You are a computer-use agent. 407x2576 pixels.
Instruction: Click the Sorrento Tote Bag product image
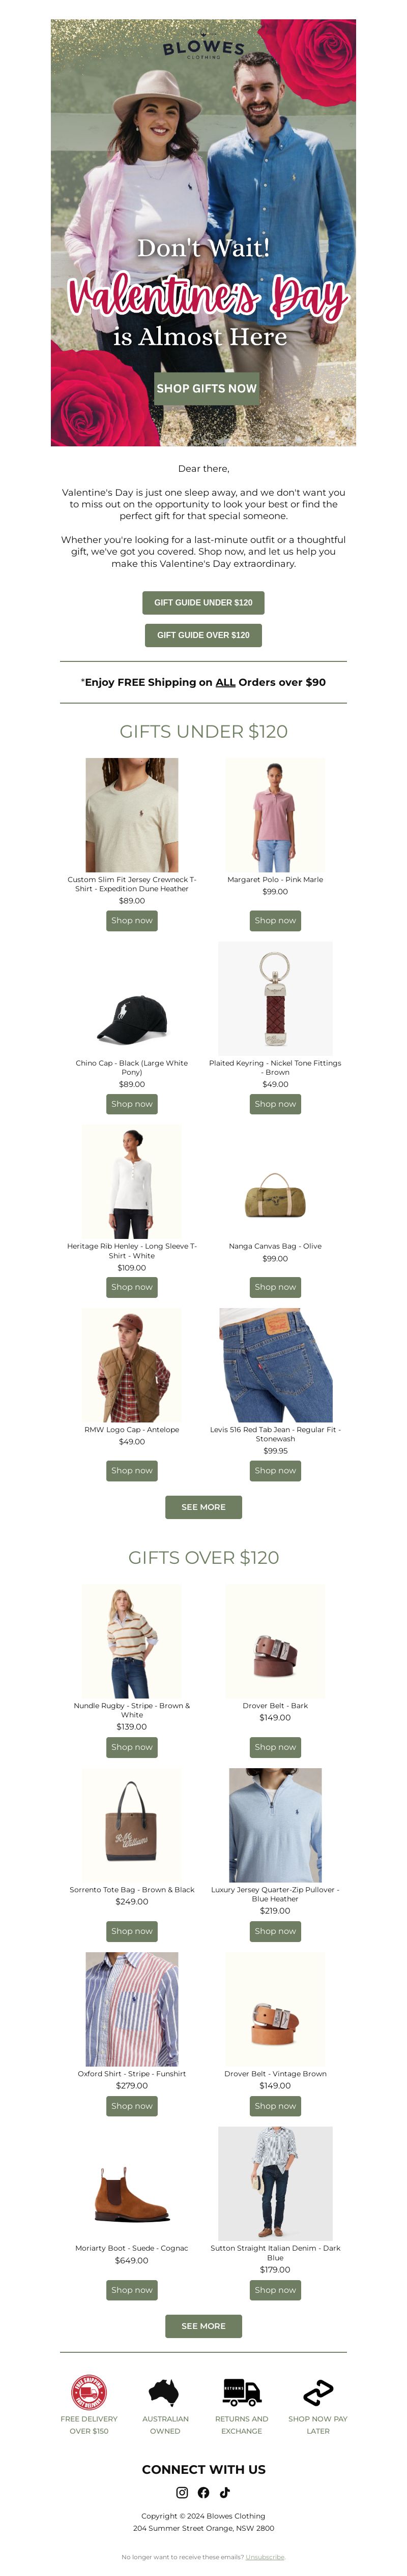132,1825
